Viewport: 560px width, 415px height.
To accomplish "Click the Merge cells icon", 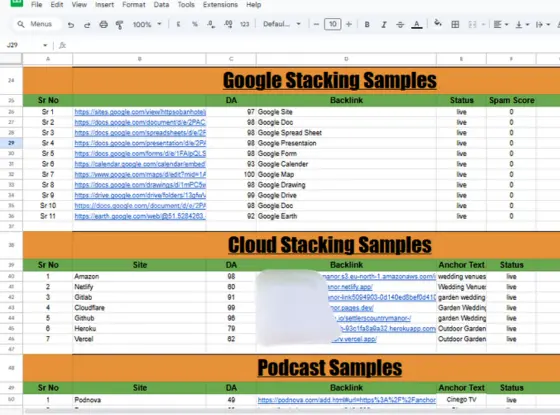I will point(472,24).
